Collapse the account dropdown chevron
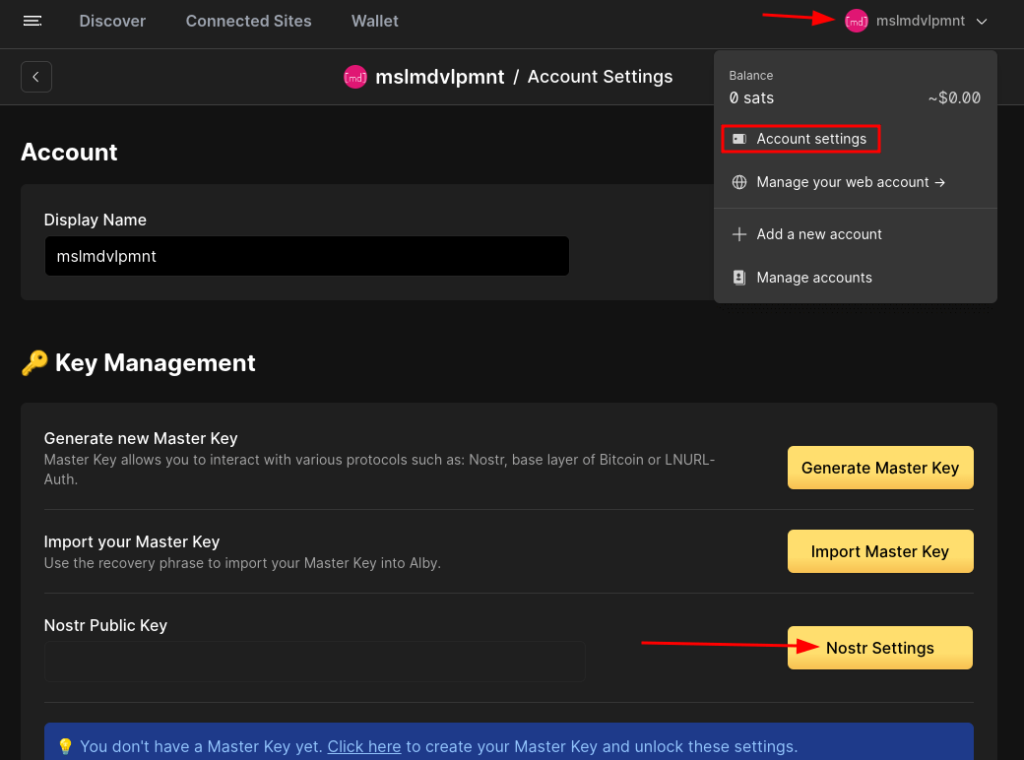1024x760 pixels. (x=982, y=22)
